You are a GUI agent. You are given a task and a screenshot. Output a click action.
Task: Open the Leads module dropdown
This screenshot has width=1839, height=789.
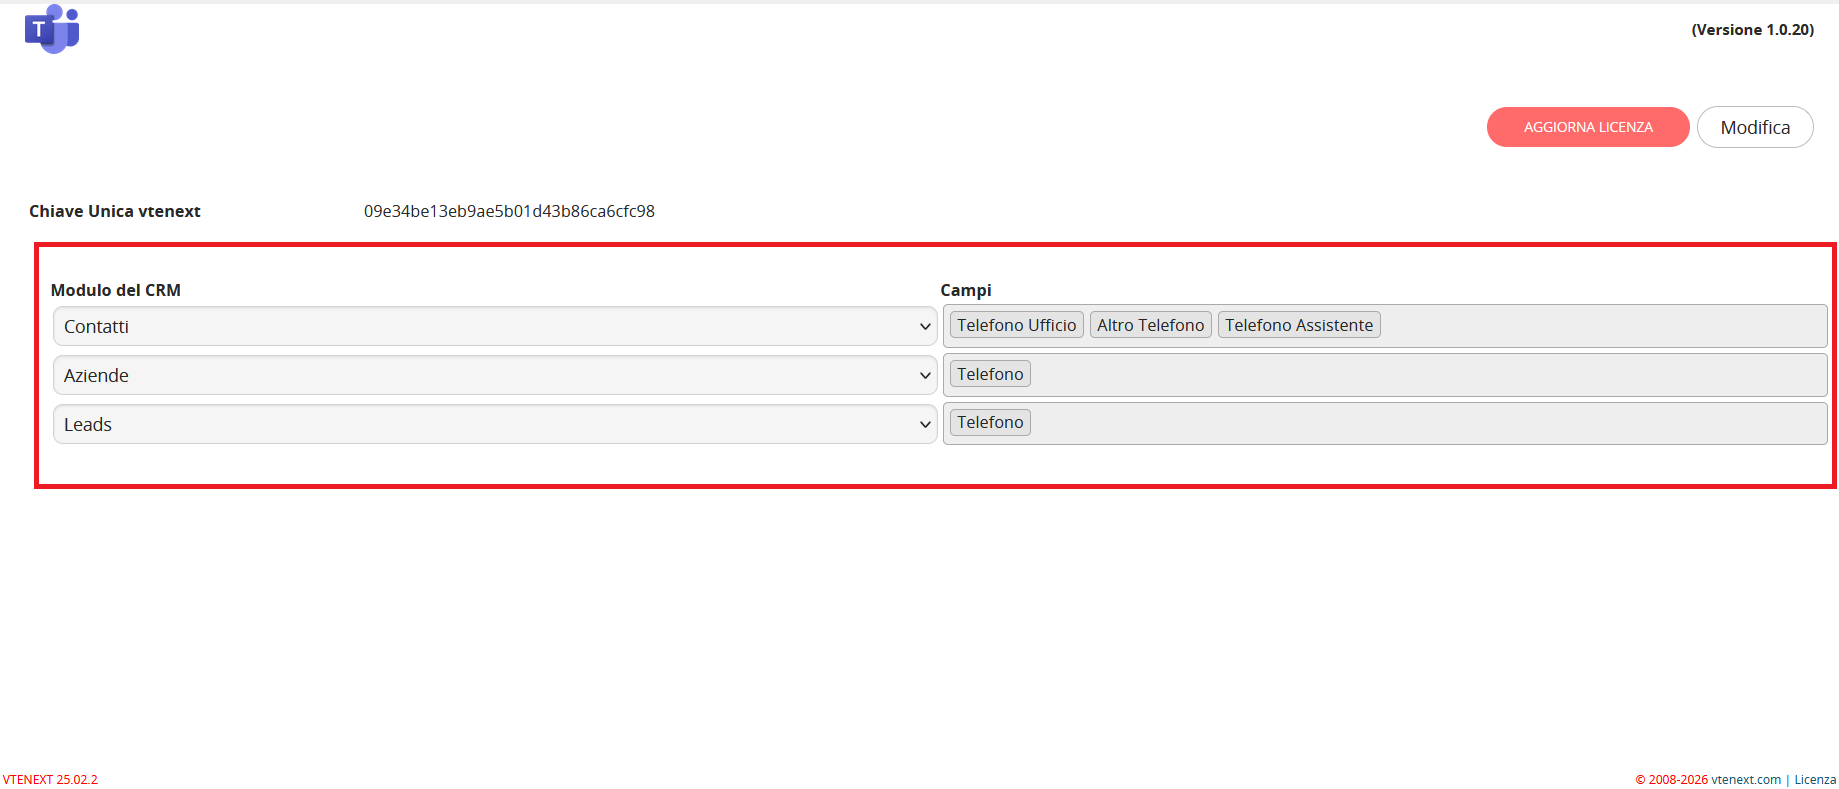495,424
